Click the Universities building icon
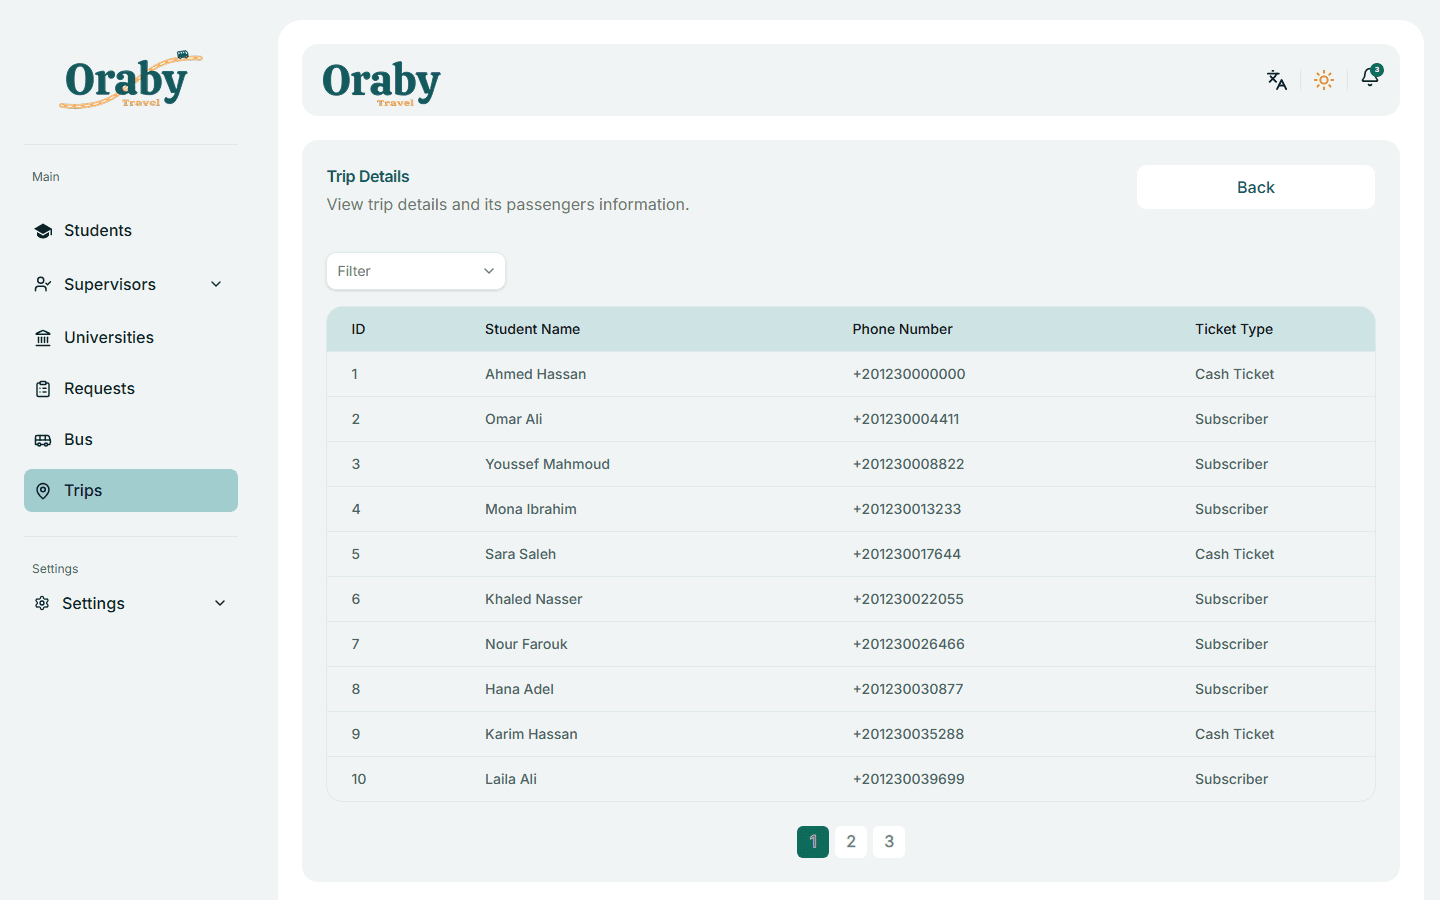Screen dimensions: 1440x900 coord(43,338)
